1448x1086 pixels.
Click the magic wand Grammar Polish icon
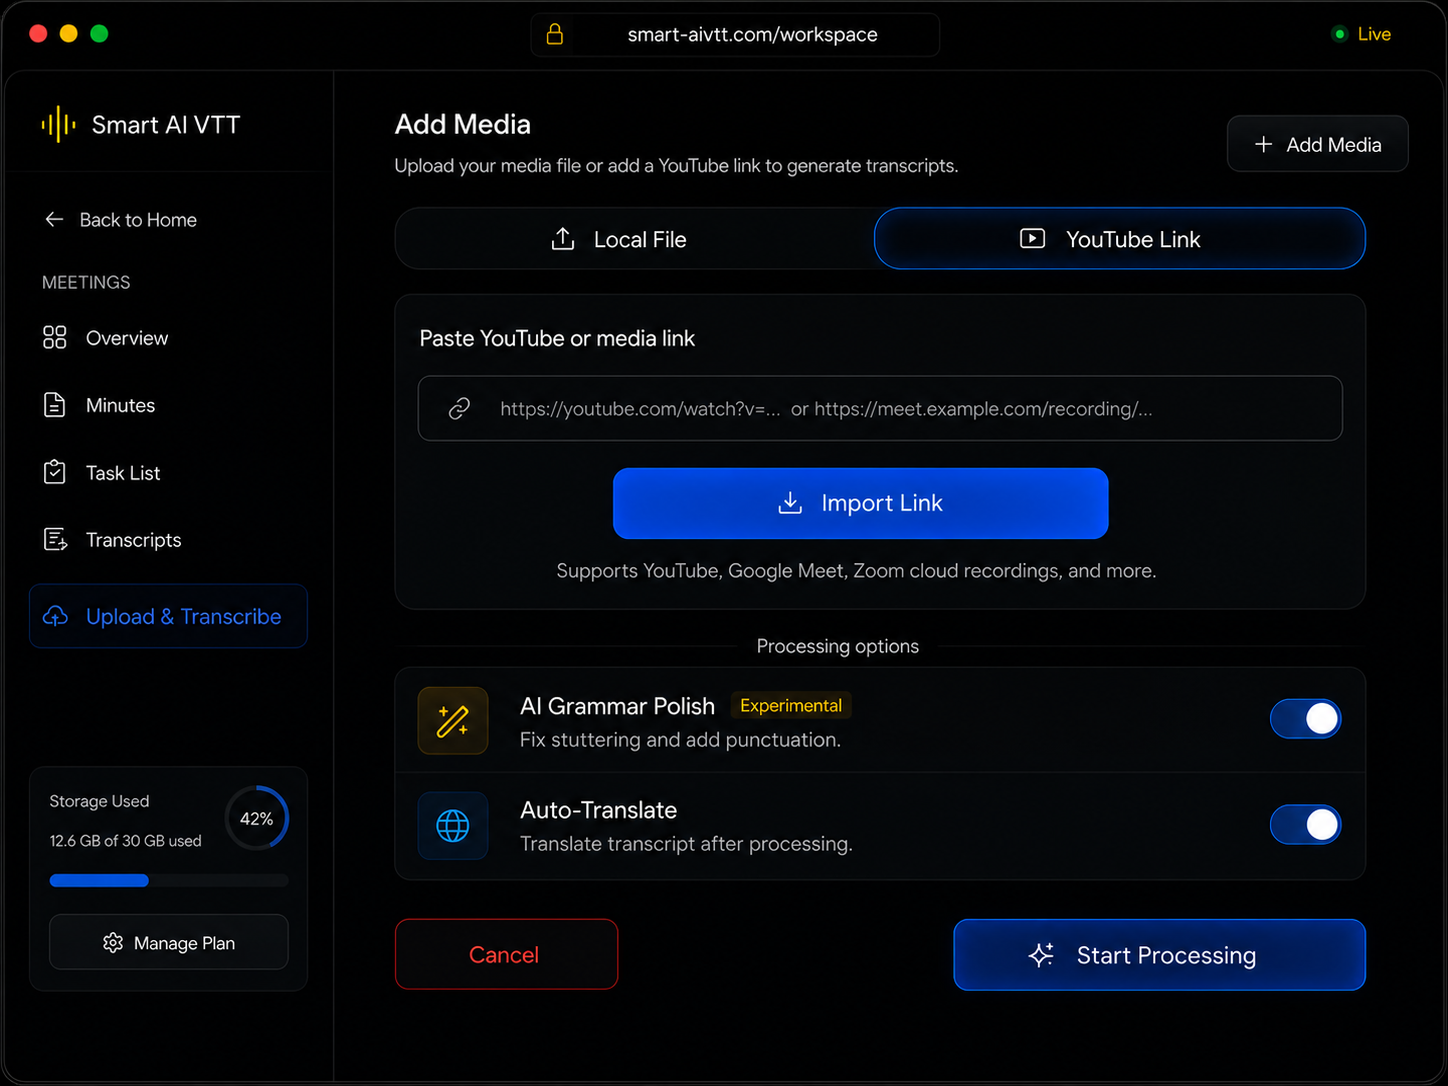pyautogui.click(x=453, y=720)
